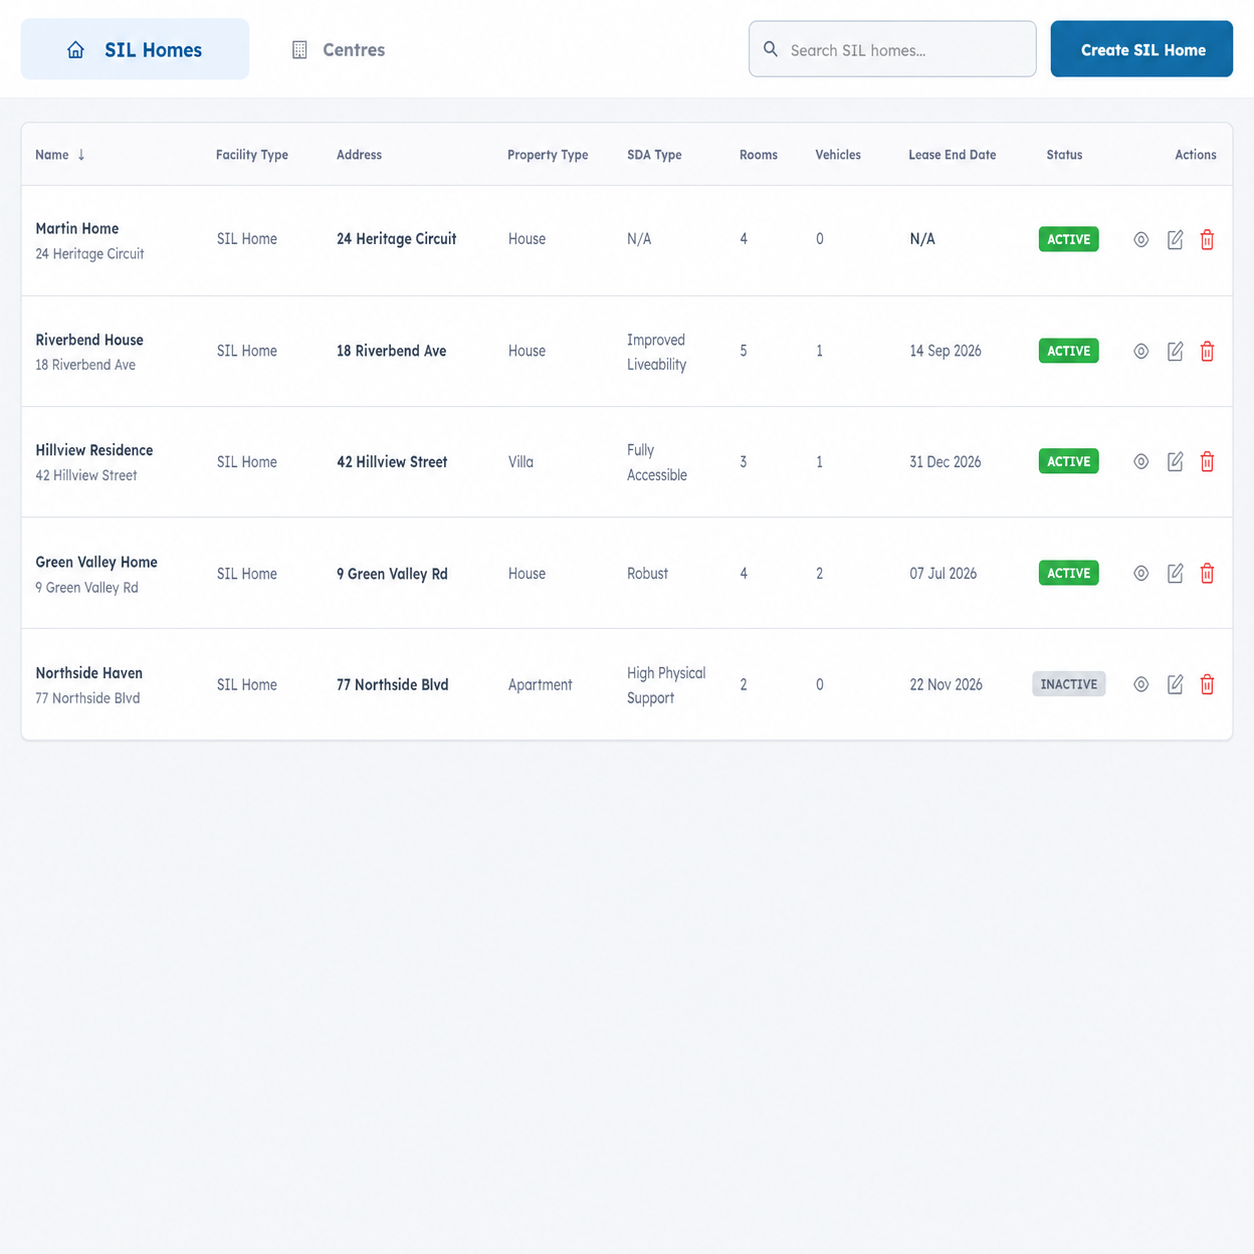Click the INACTIVE badge for Northside Haven
The height and width of the screenshot is (1254, 1254).
coord(1068,684)
